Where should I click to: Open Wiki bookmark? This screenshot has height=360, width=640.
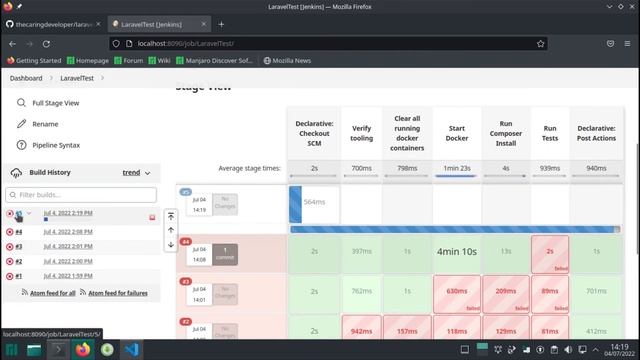click(x=159, y=60)
